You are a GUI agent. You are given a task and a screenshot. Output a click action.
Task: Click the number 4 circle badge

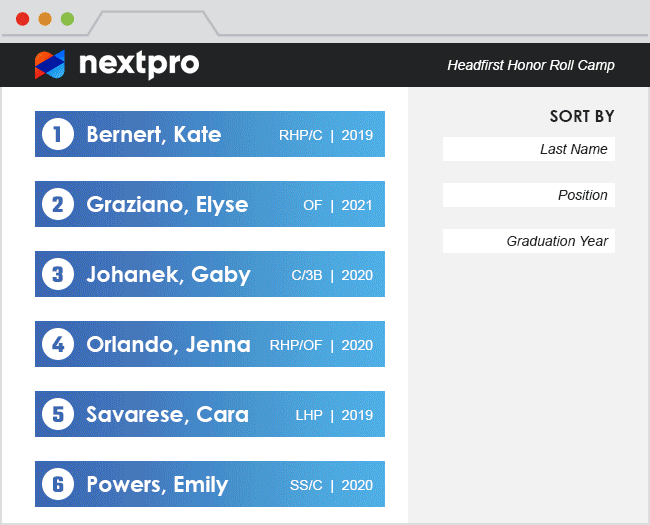point(58,344)
